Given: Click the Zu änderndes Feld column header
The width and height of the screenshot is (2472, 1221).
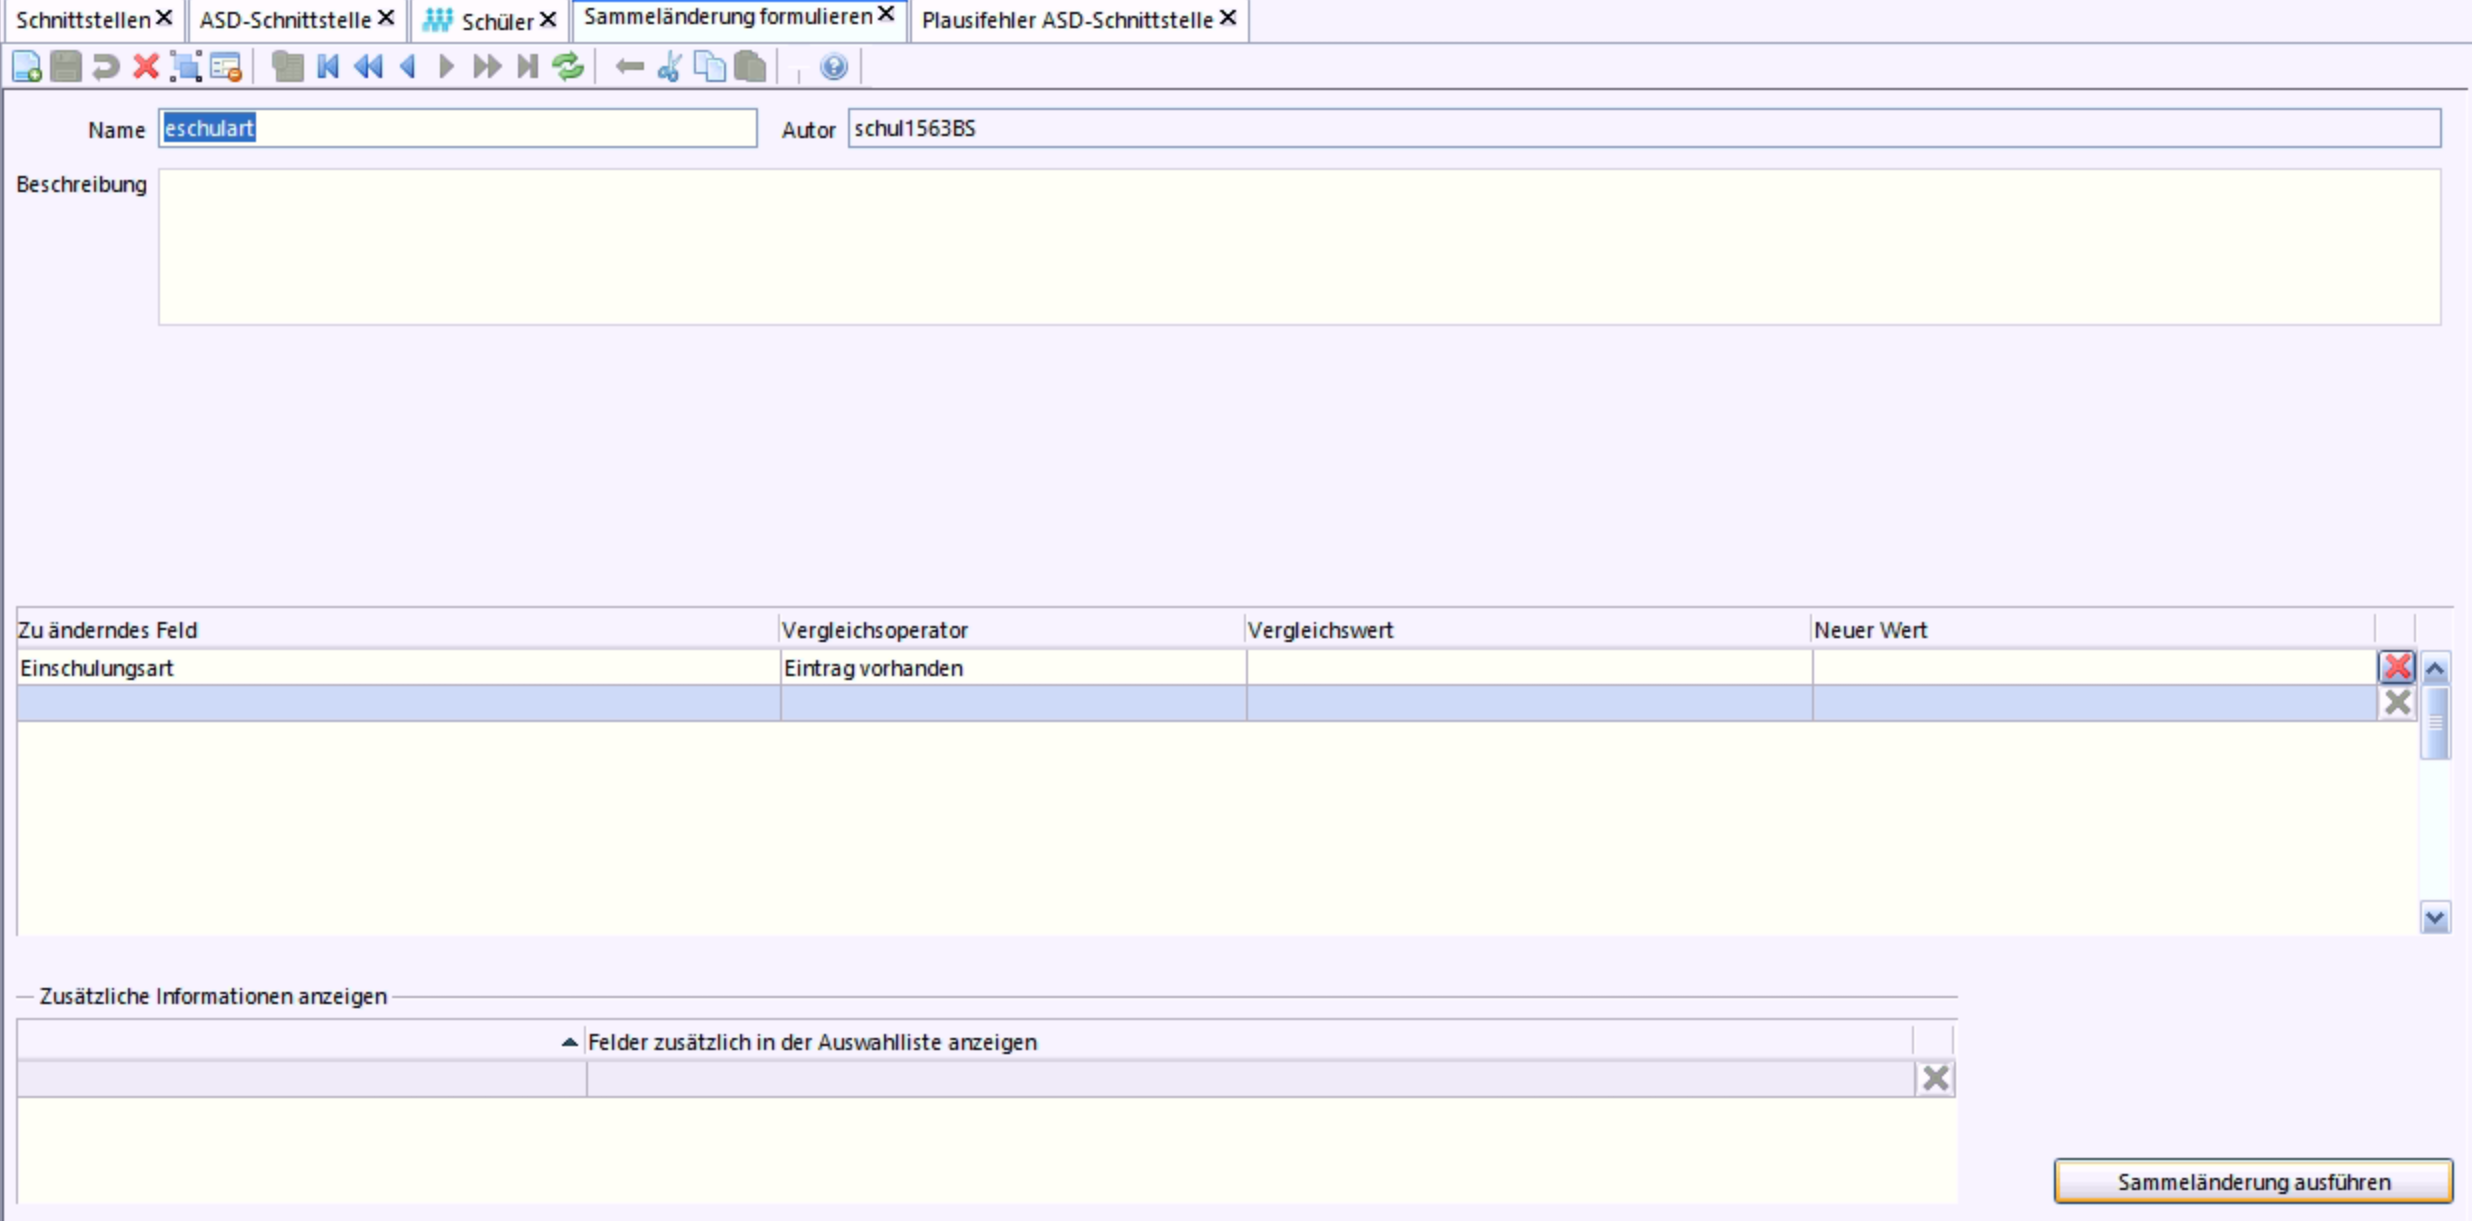Looking at the screenshot, I should 397,630.
